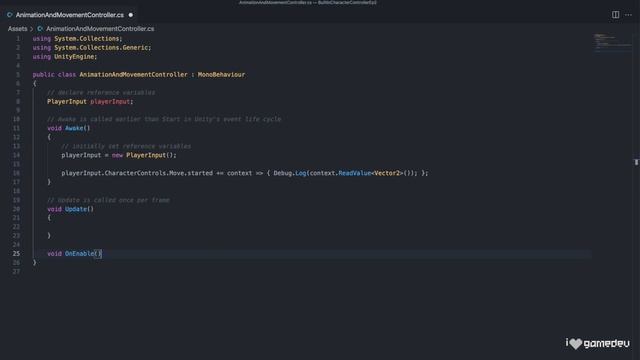Click 'Vector2' on line 16
Viewport: 640px width, 360px height.
point(387,173)
